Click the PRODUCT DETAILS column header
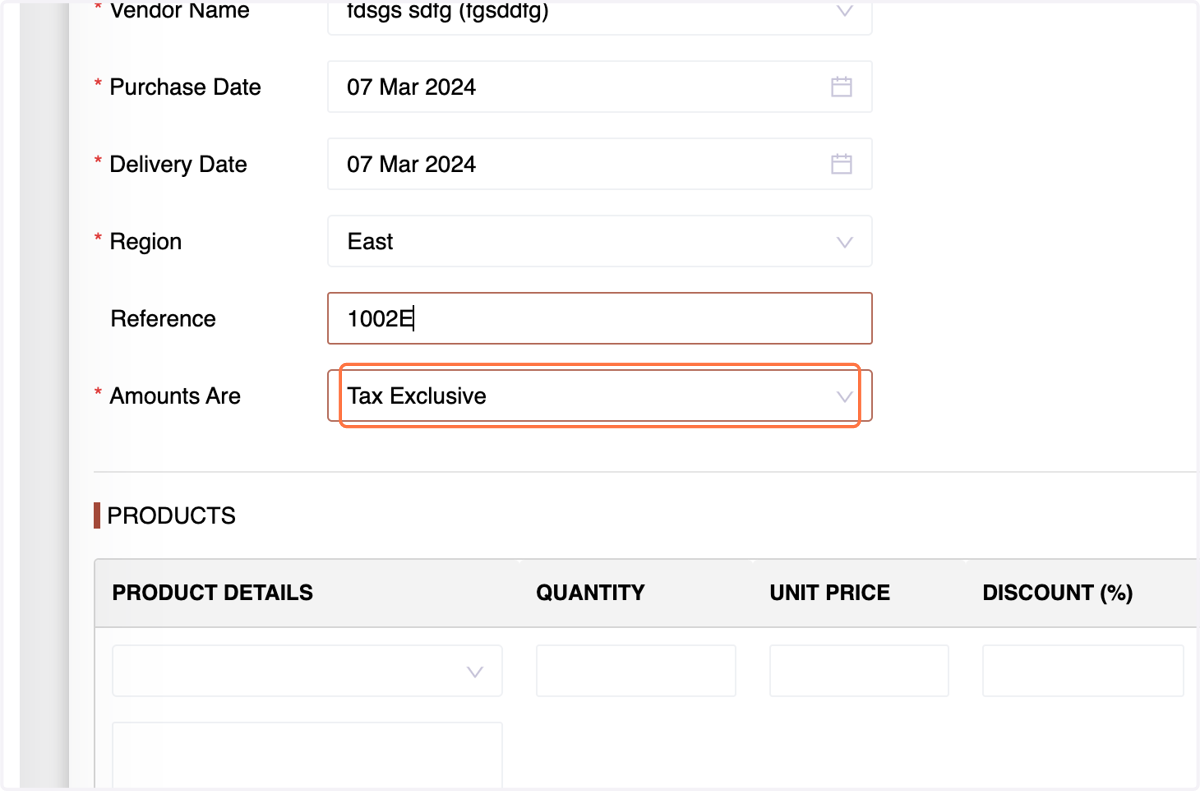 (212, 593)
